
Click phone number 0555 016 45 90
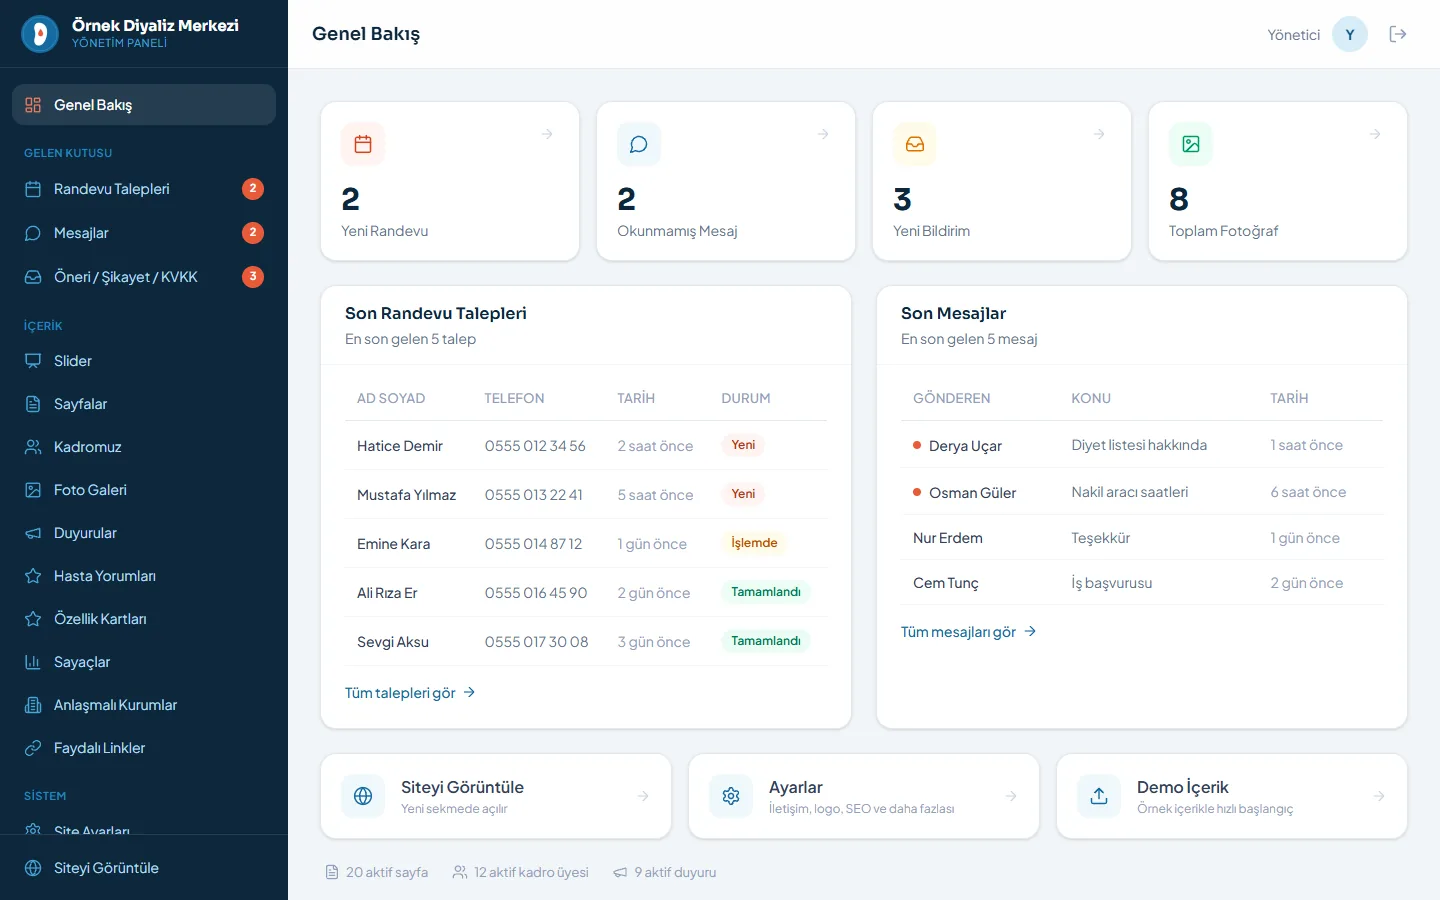(536, 593)
